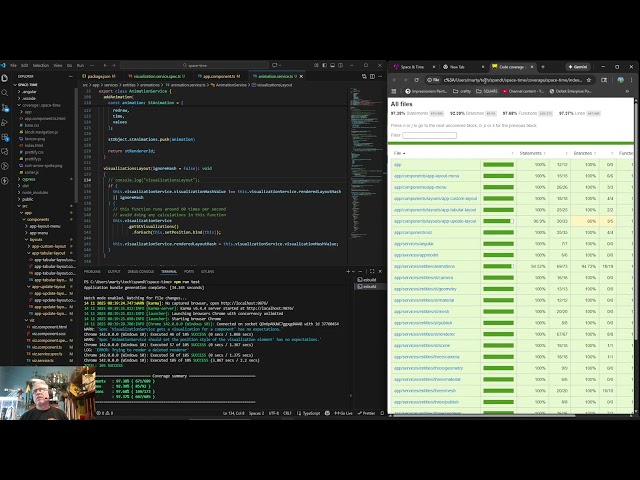Click the notifications bell in status bar
The height and width of the screenshot is (480, 640).
tap(382, 413)
